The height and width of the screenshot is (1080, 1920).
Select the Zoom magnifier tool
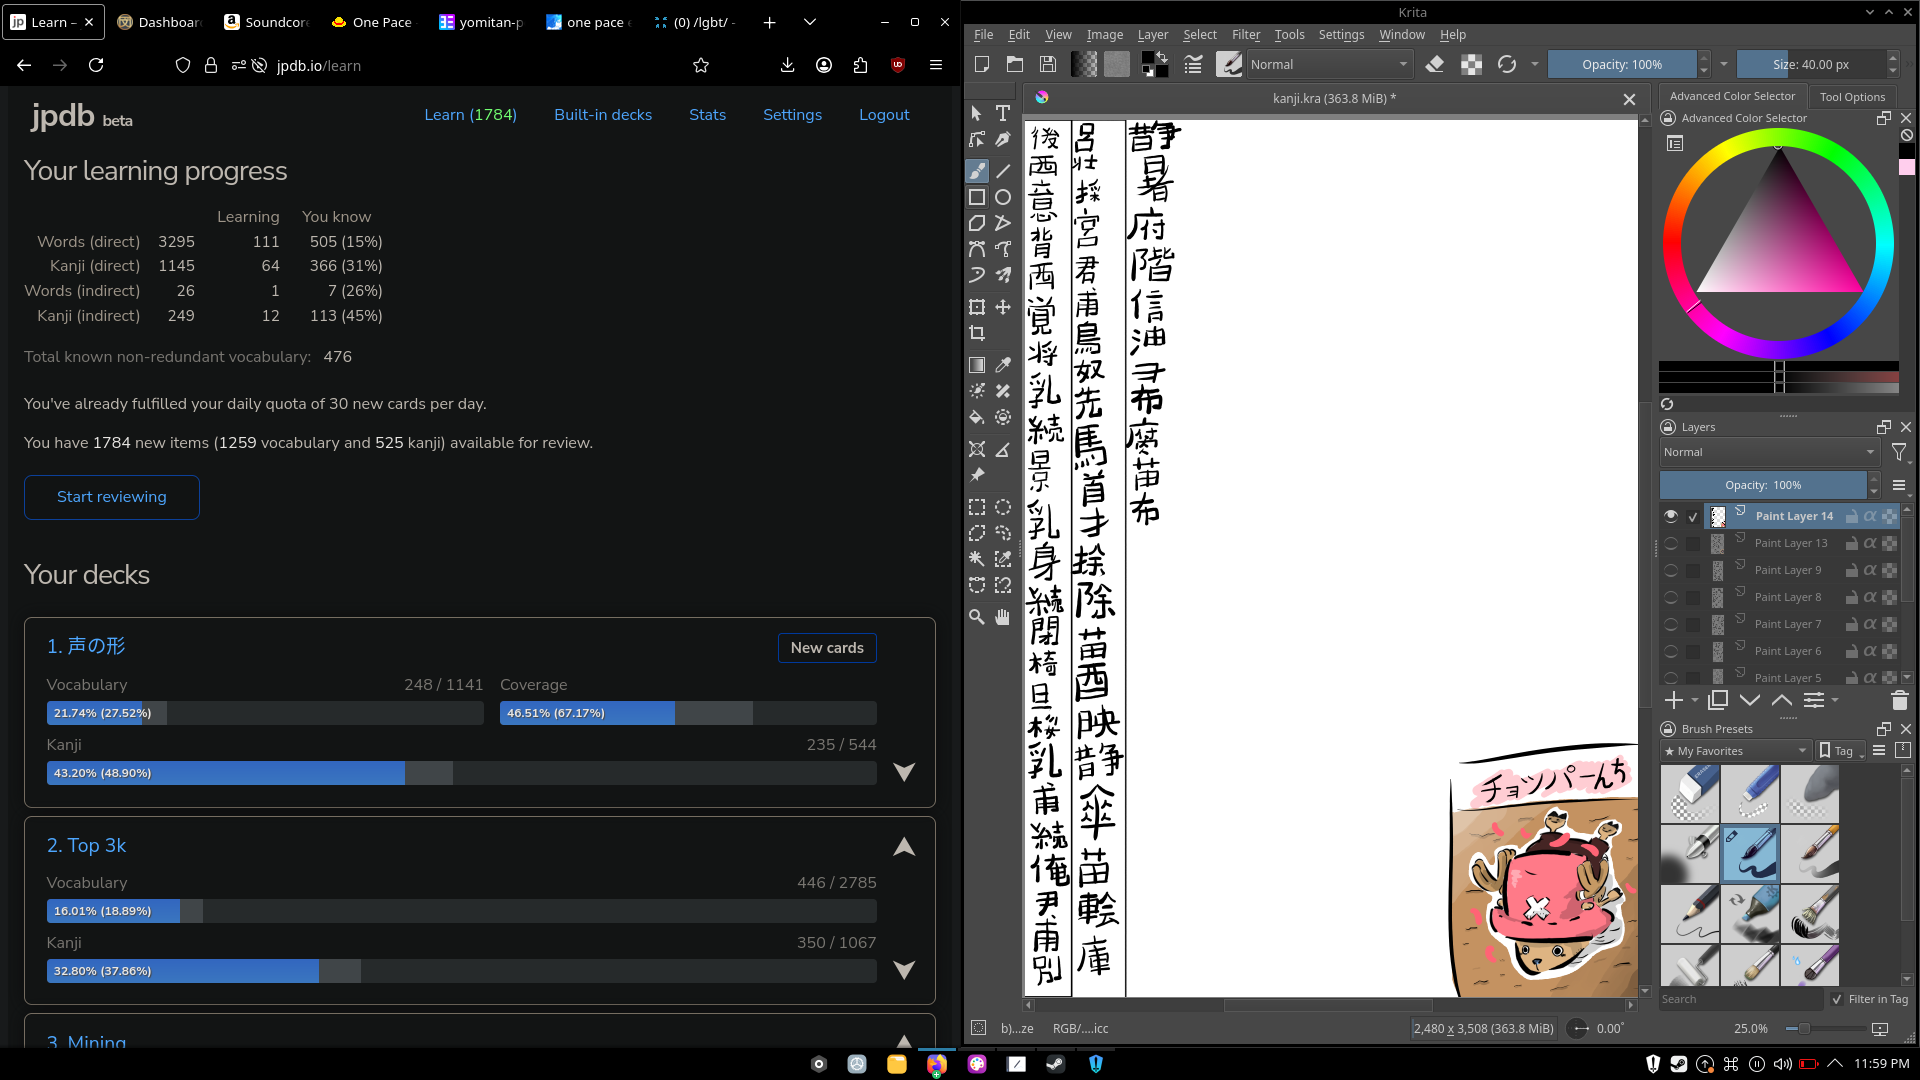(x=977, y=617)
